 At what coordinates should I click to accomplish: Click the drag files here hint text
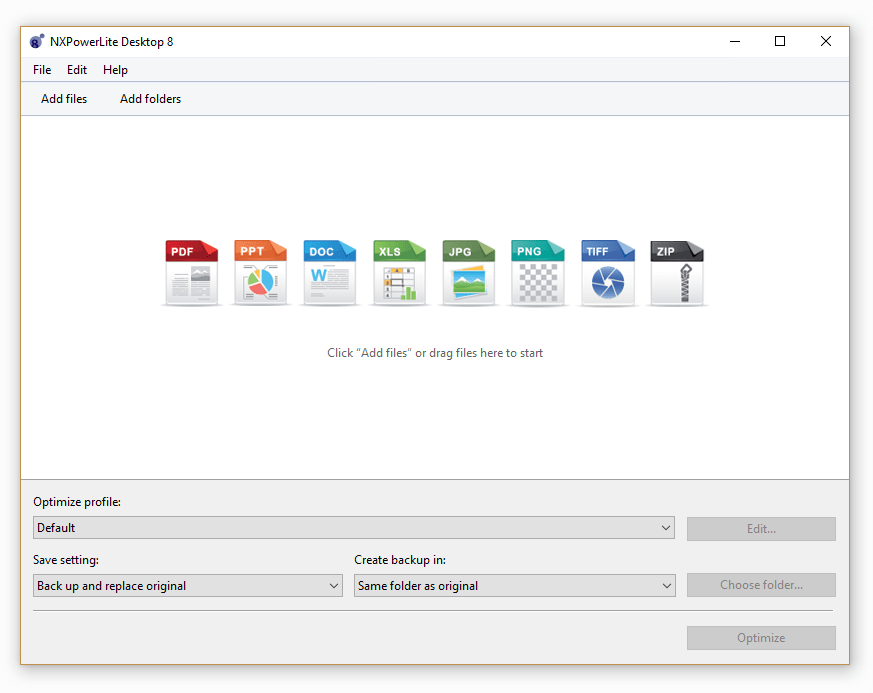435,353
